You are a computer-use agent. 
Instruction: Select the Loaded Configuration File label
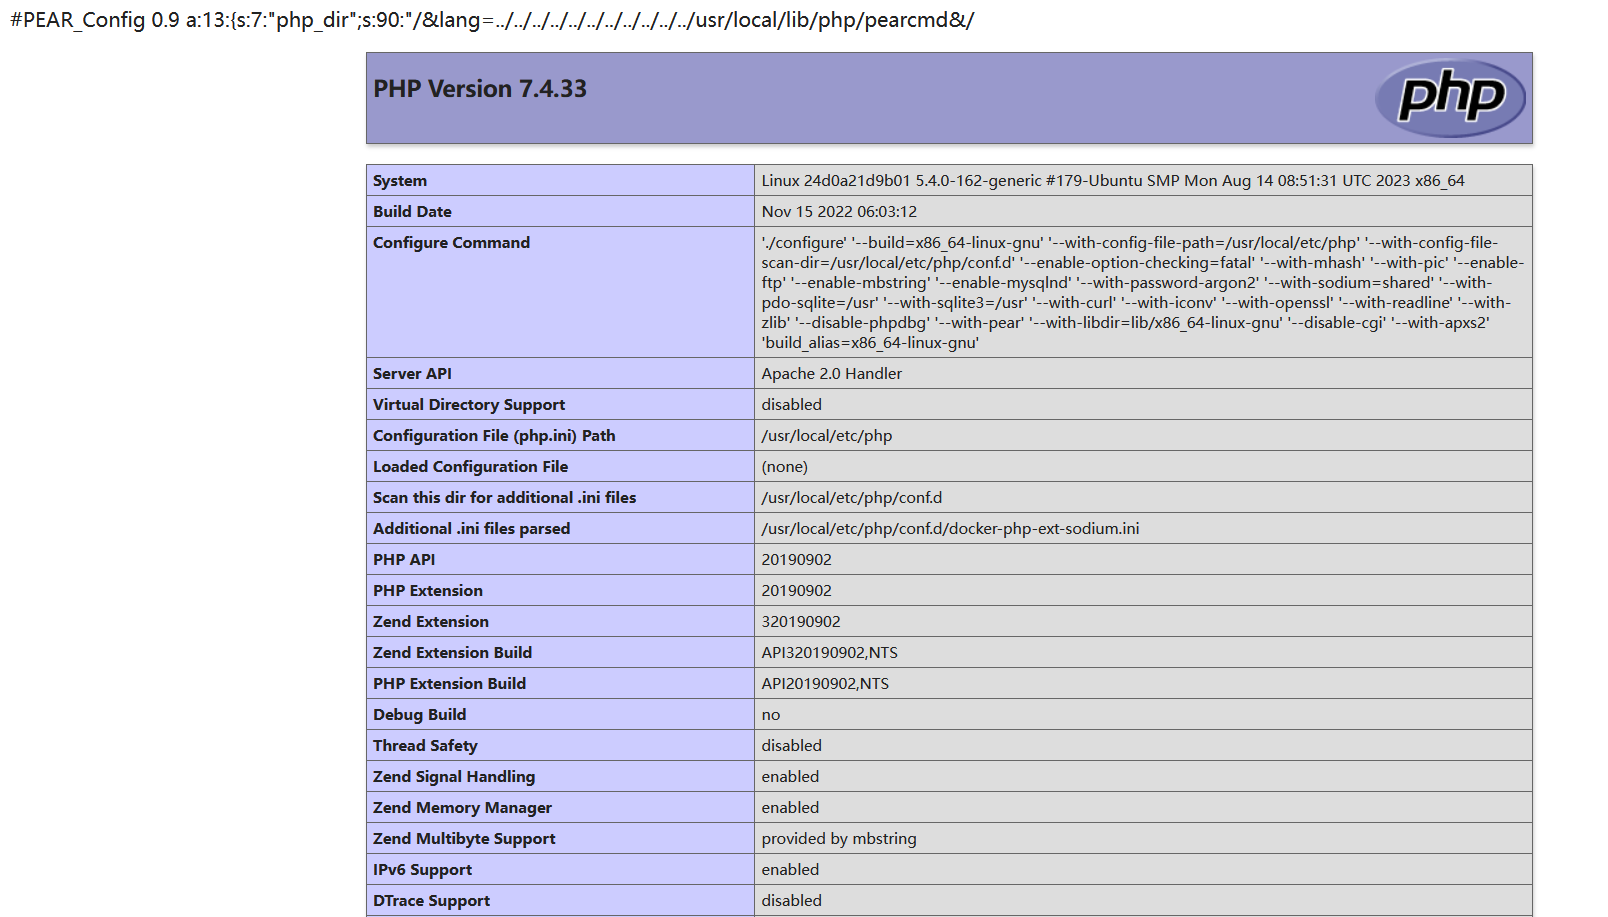tap(470, 467)
